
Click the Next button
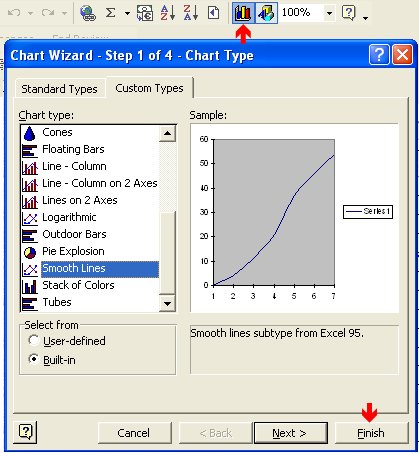click(290, 433)
